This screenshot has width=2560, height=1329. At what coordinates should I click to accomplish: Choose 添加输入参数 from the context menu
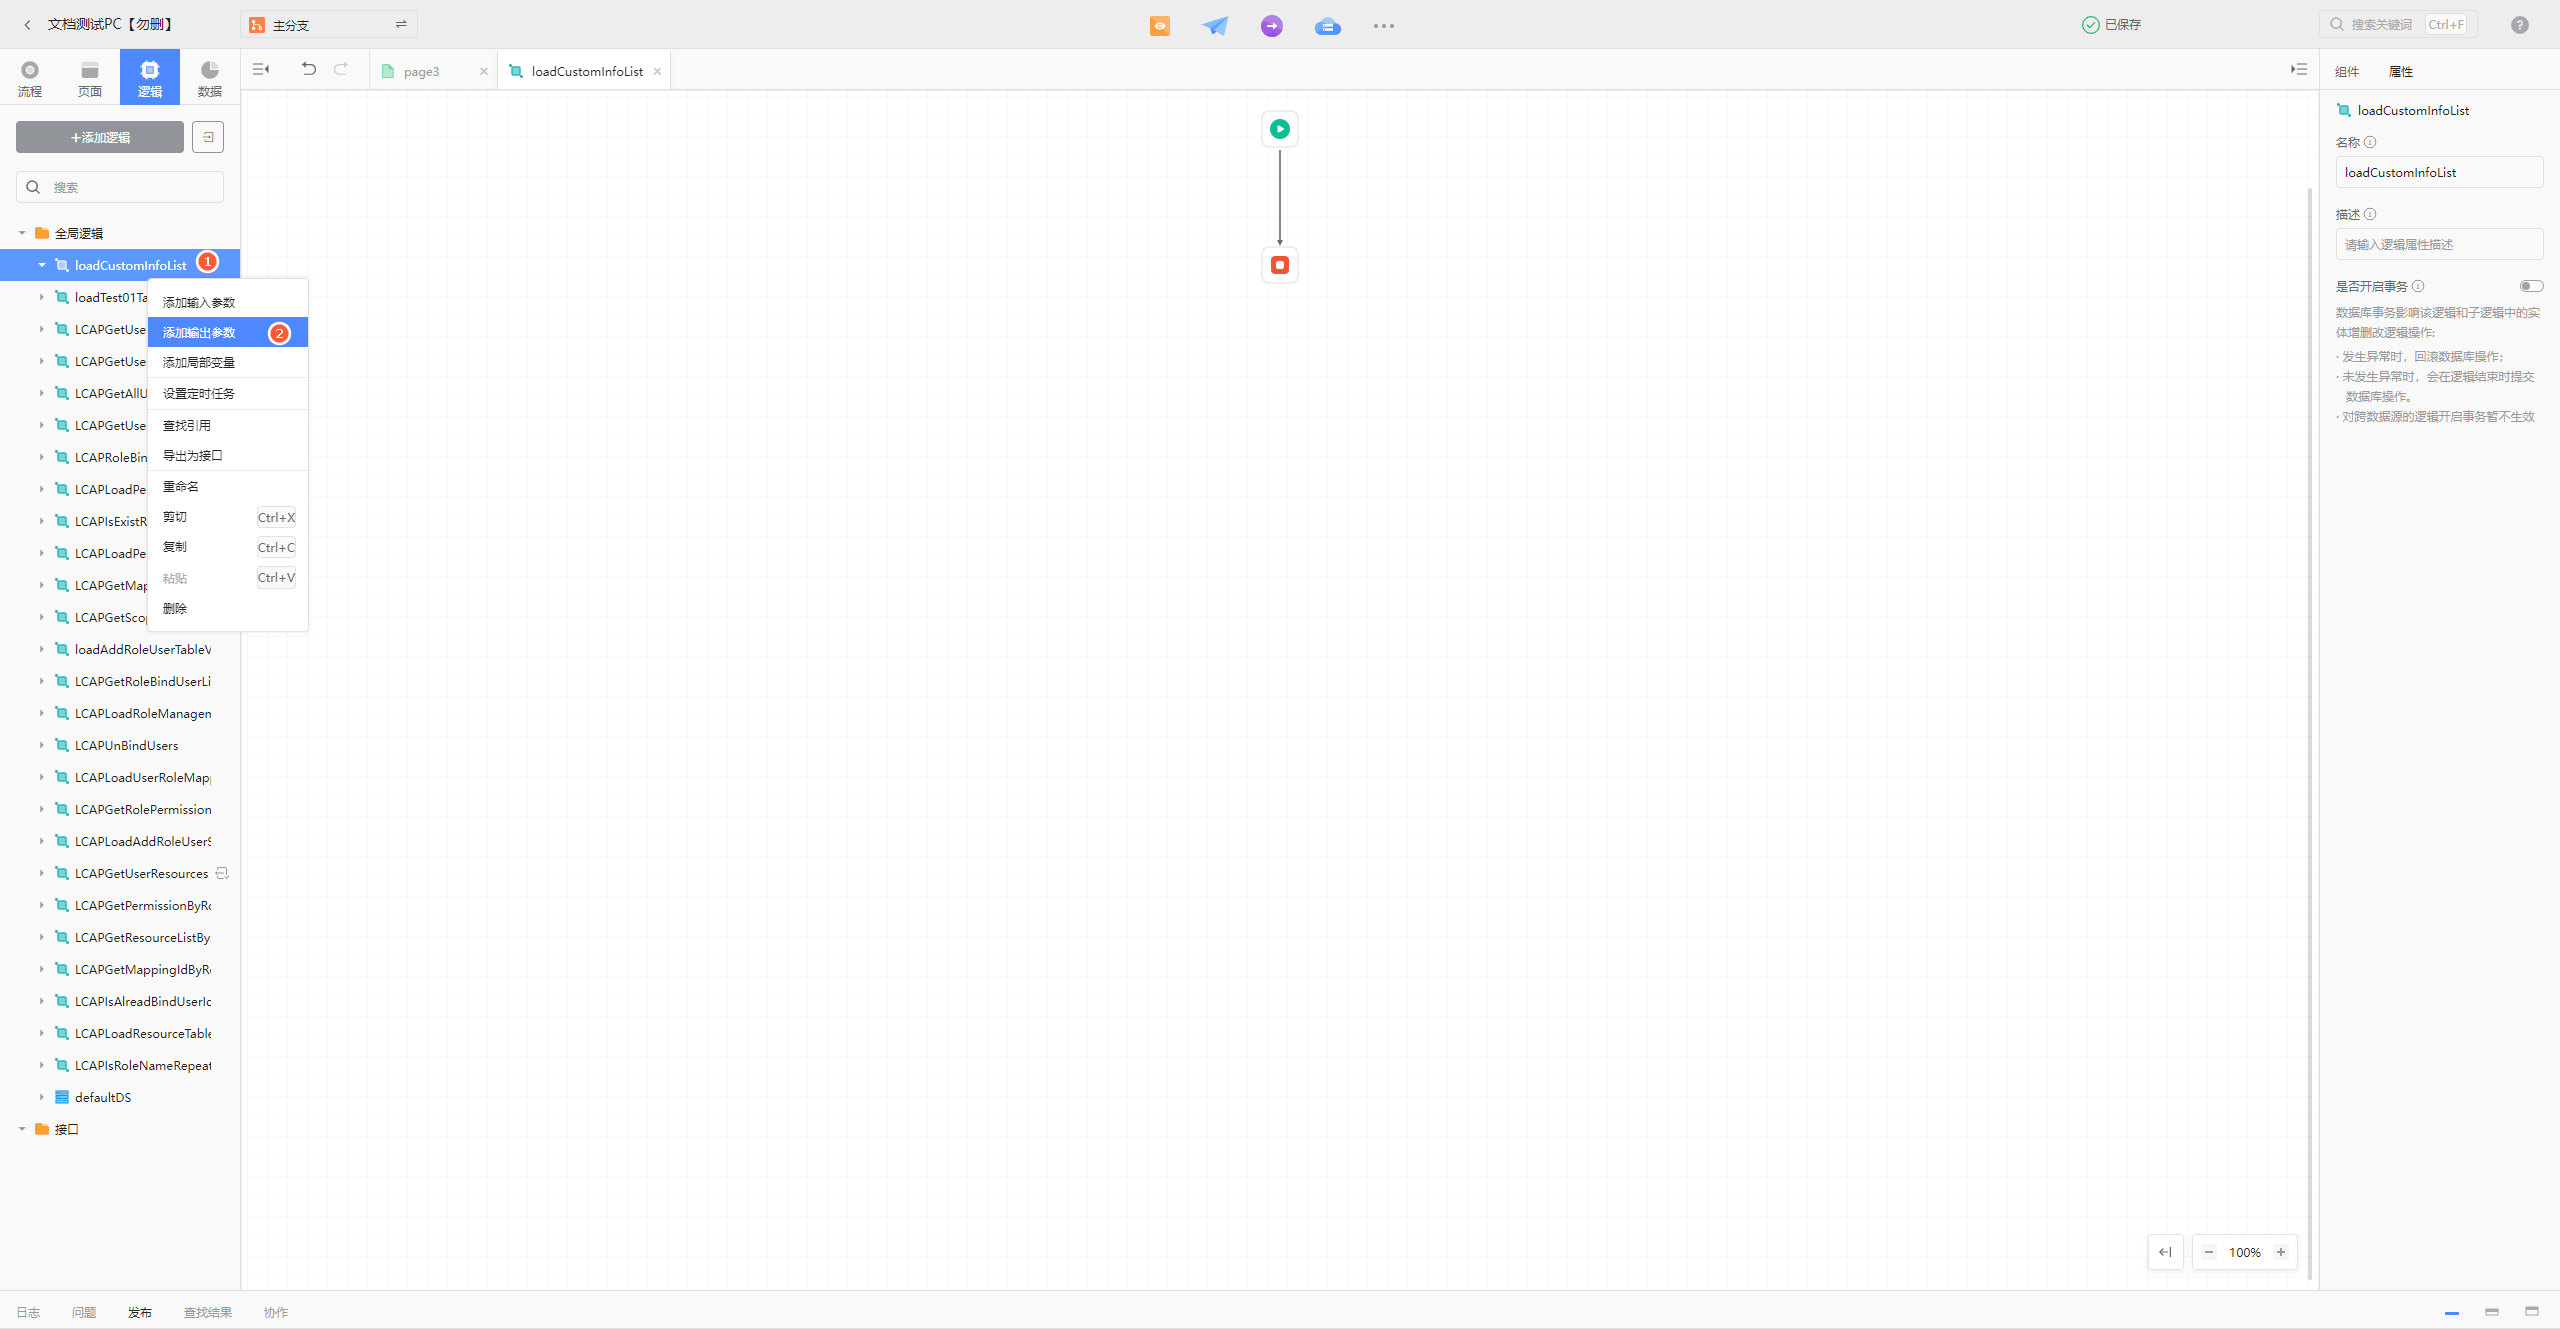click(x=228, y=302)
